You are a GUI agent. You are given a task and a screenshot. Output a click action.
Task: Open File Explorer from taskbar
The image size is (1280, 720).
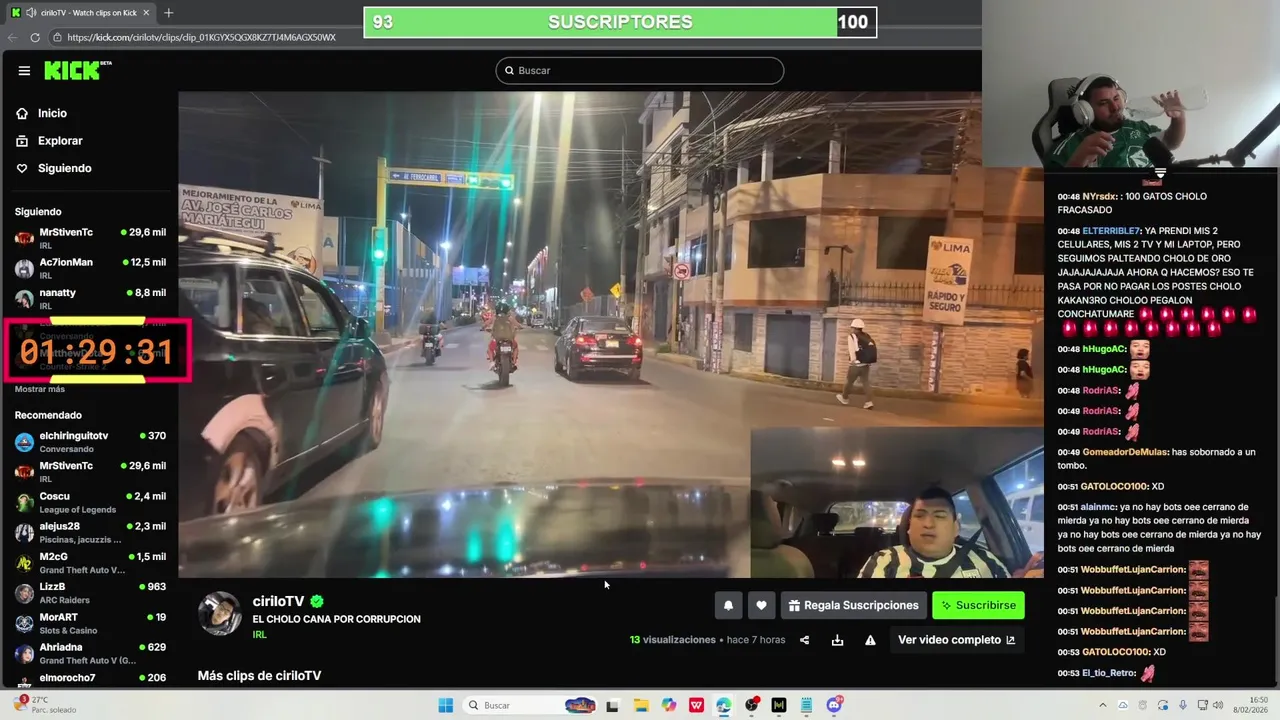click(x=641, y=705)
